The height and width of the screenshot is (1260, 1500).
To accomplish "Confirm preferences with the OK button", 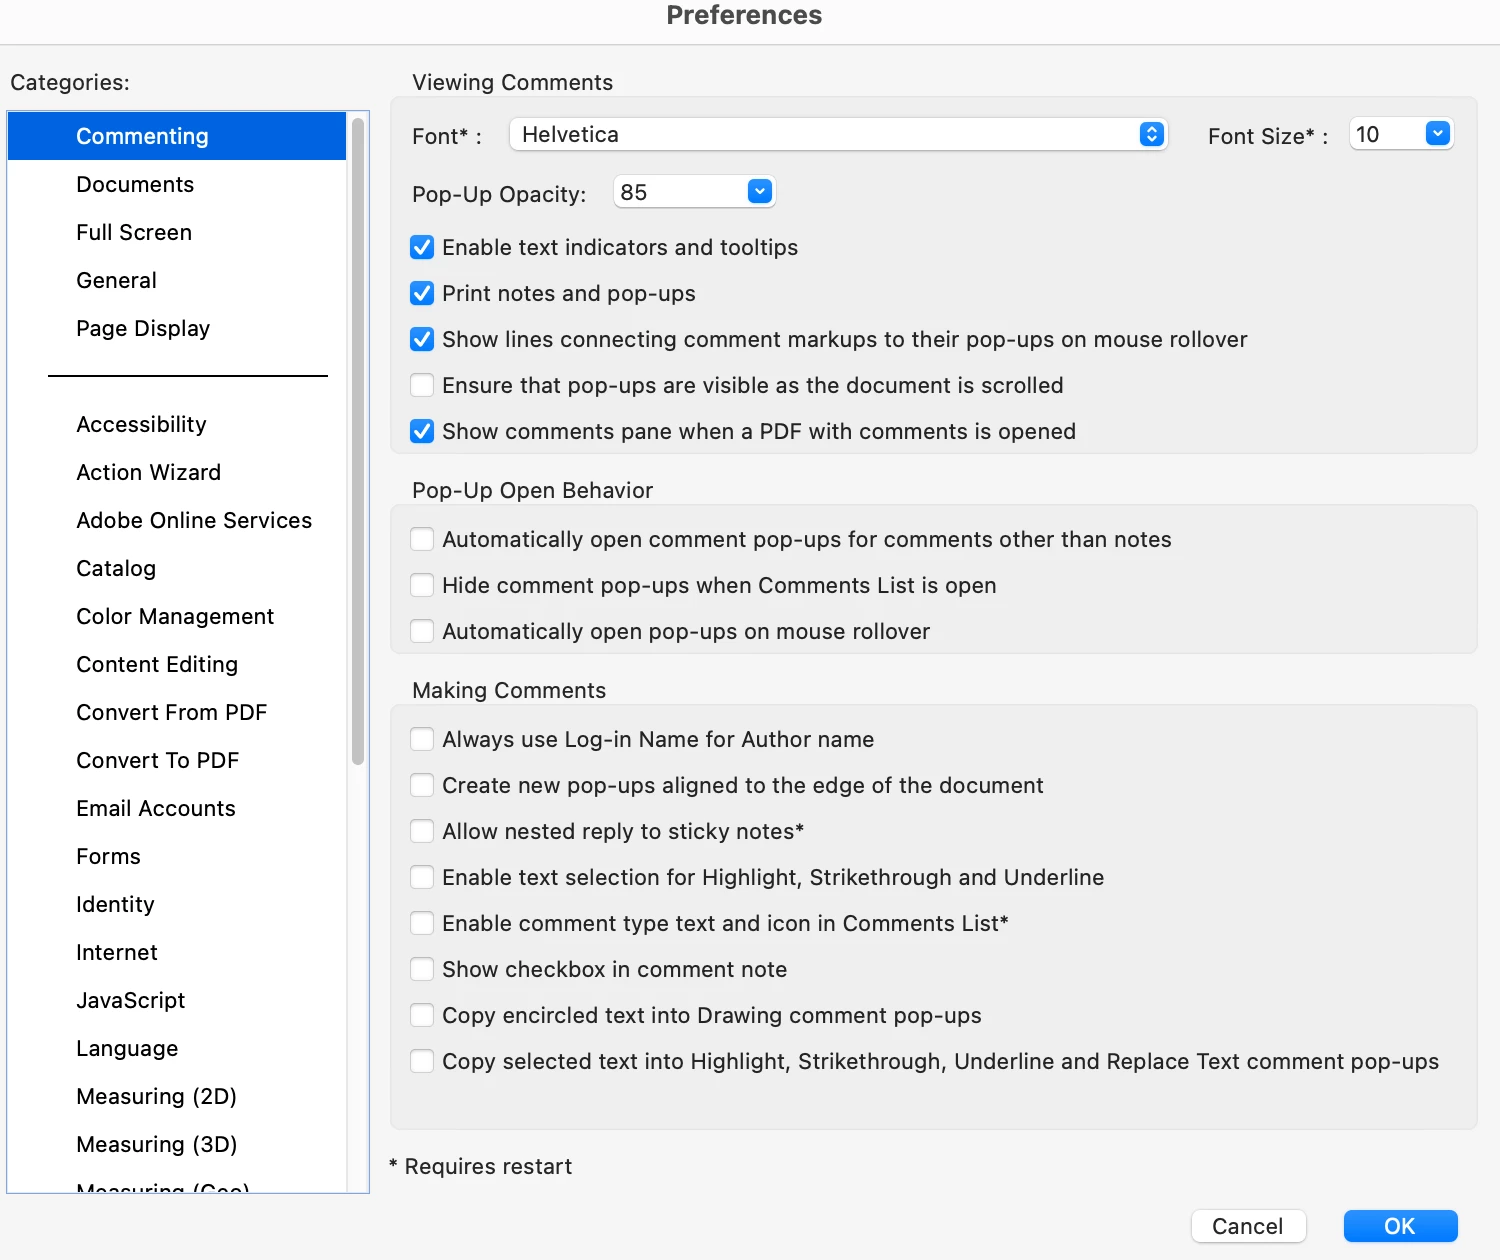I will [1399, 1226].
